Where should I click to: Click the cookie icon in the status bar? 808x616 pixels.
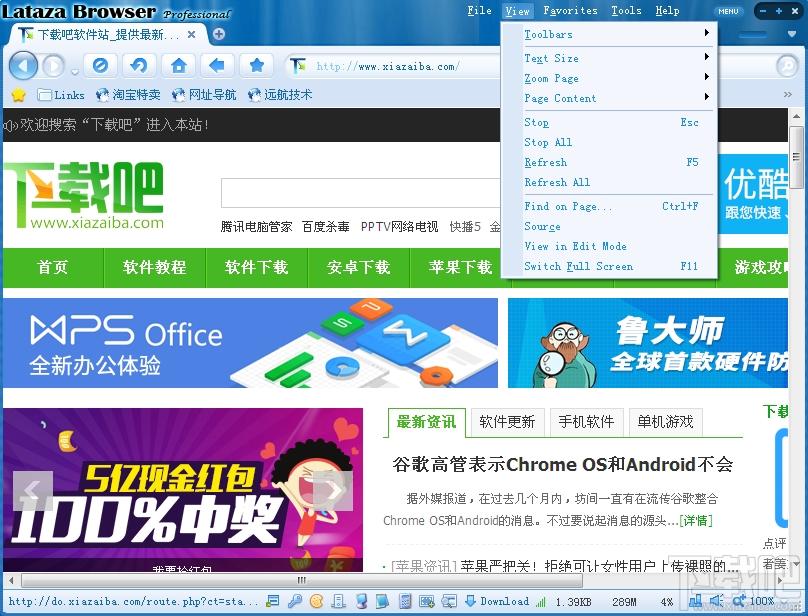click(316, 601)
